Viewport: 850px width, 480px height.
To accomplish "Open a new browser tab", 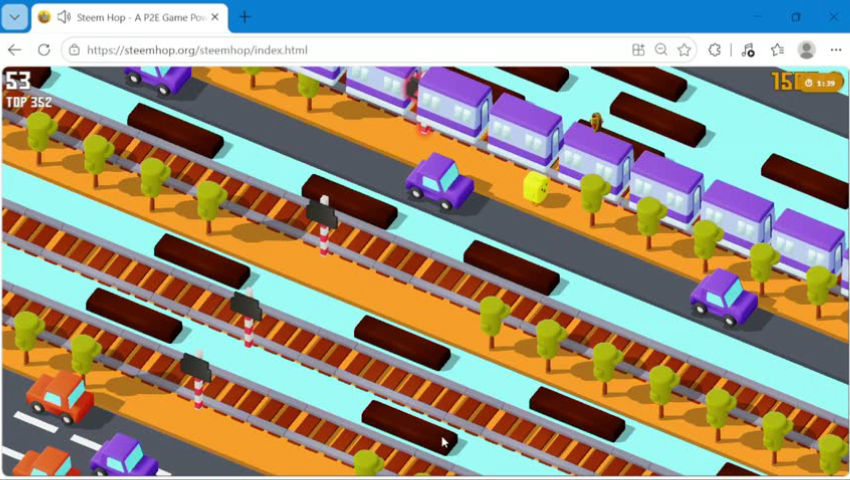I will (x=245, y=17).
